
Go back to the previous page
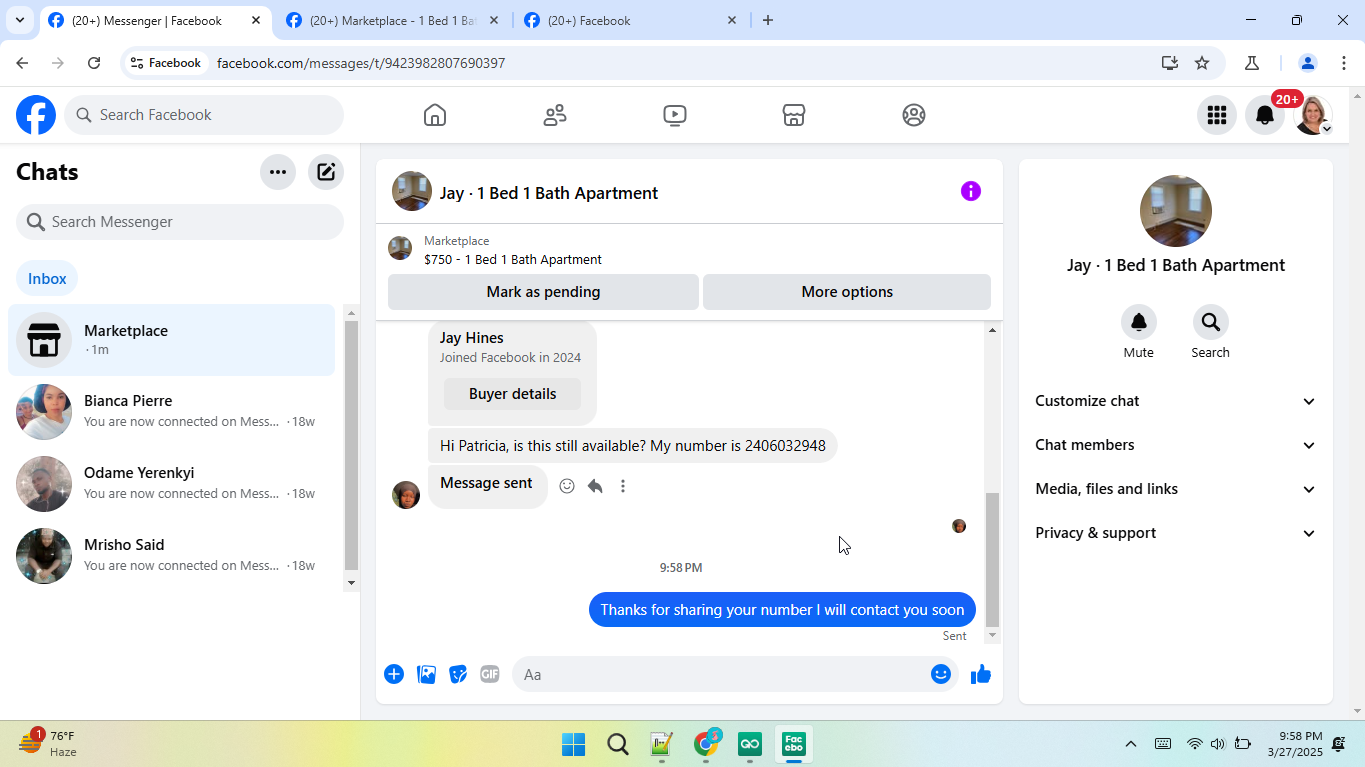coord(22,63)
